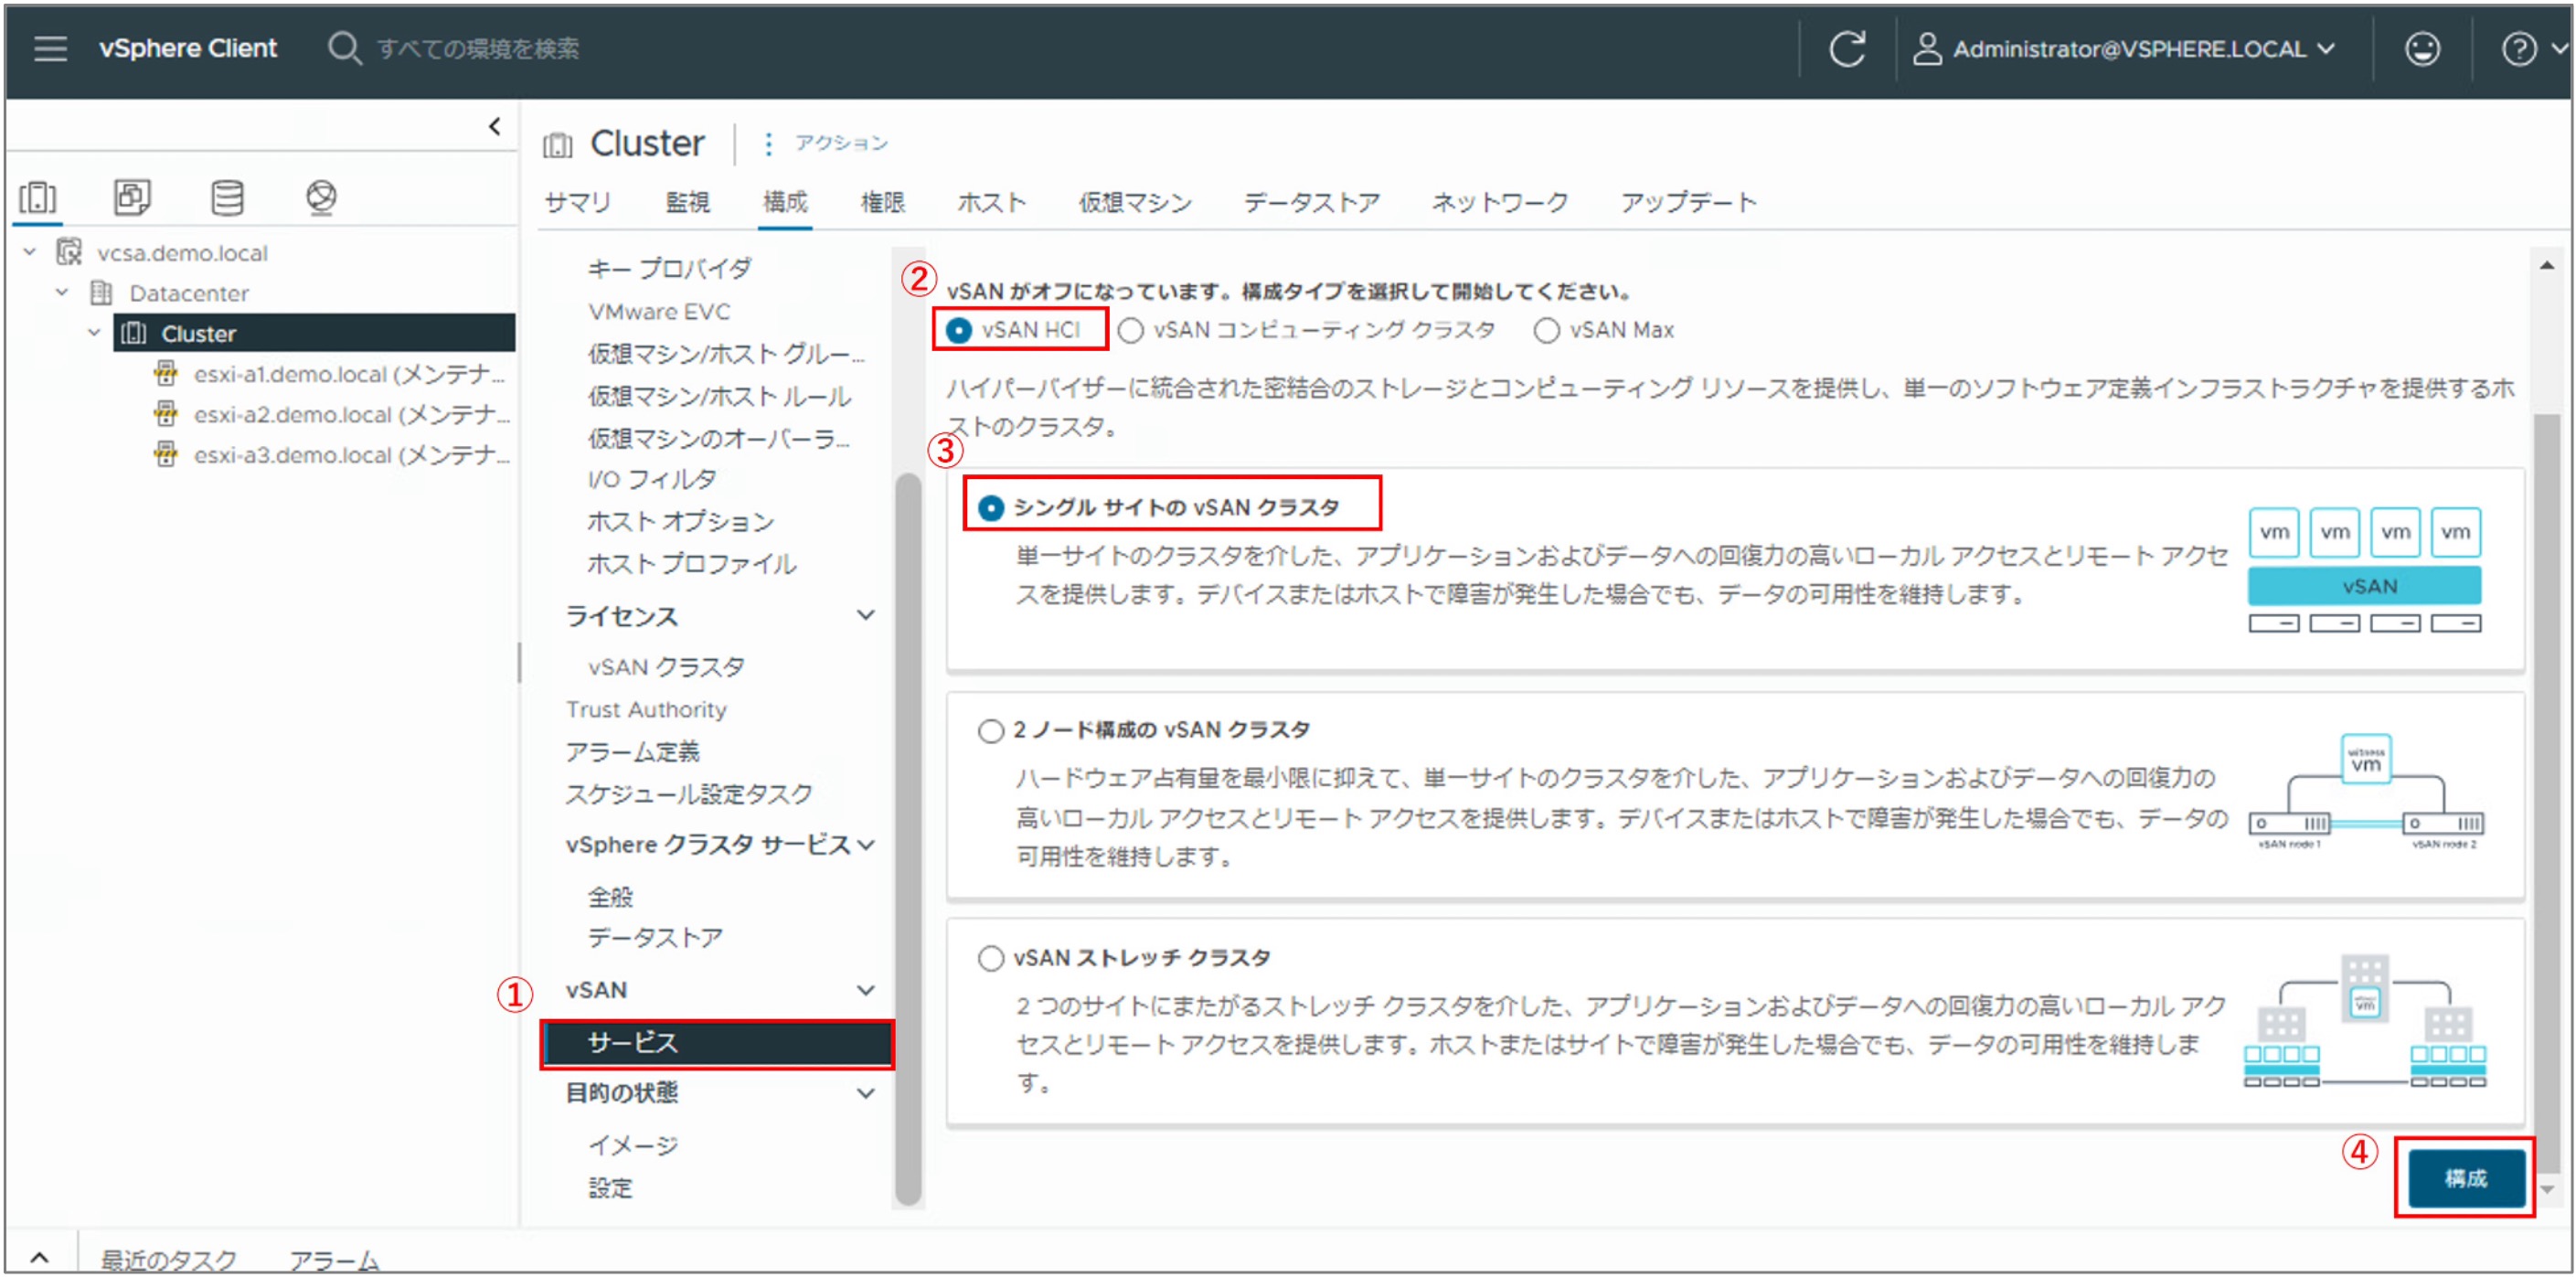This screenshot has height=1277, width=2576.
Task: Collapse the vcsa.demo.local tree node
Action: point(30,252)
